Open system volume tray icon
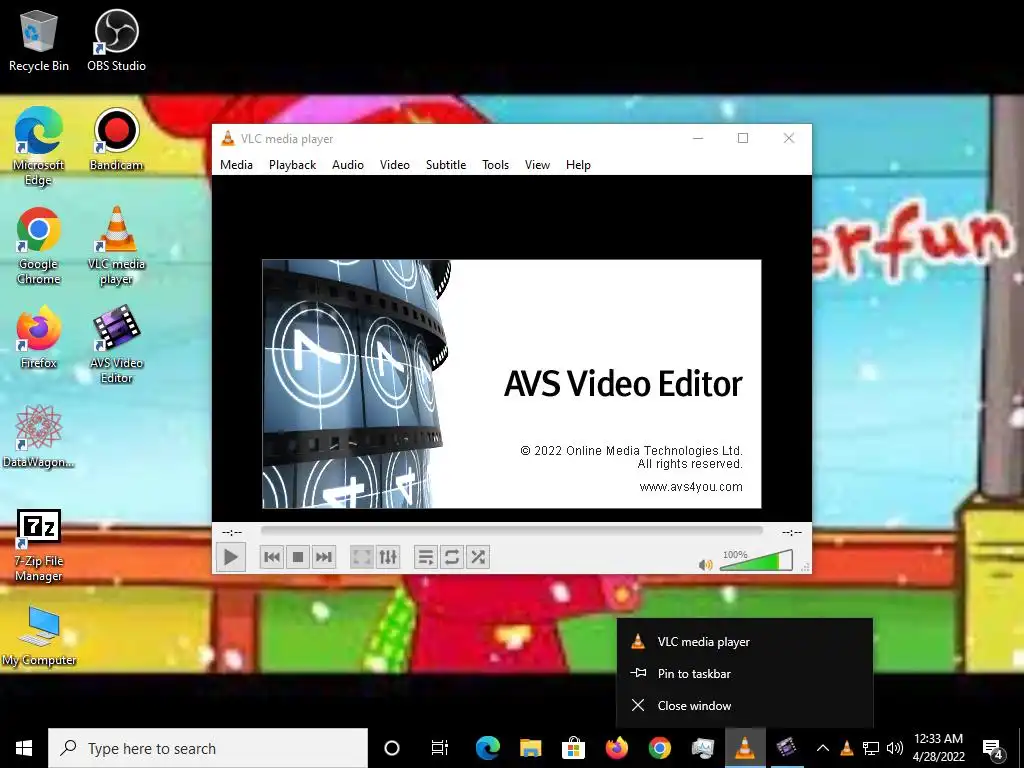Image resolution: width=1024 pixels, height=768 pixels. point(895,748)
